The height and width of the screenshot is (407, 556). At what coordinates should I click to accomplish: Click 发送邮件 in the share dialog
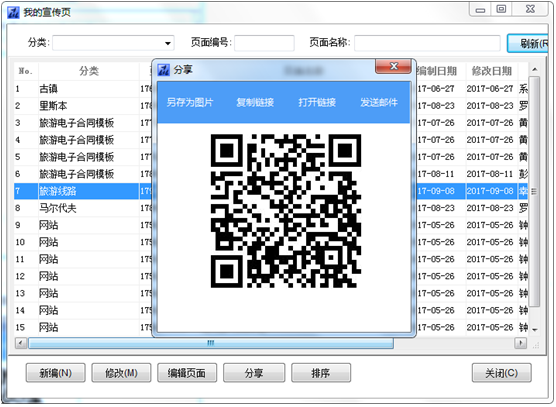point(379,102)
